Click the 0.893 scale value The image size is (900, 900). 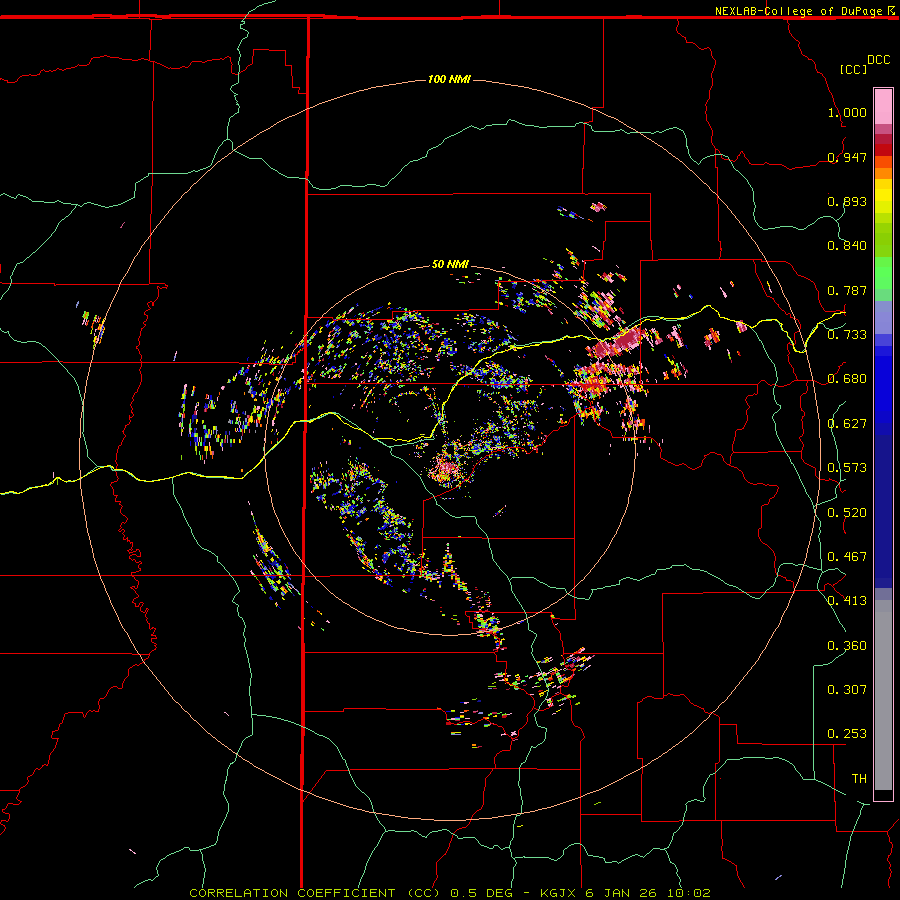(847, 201)
